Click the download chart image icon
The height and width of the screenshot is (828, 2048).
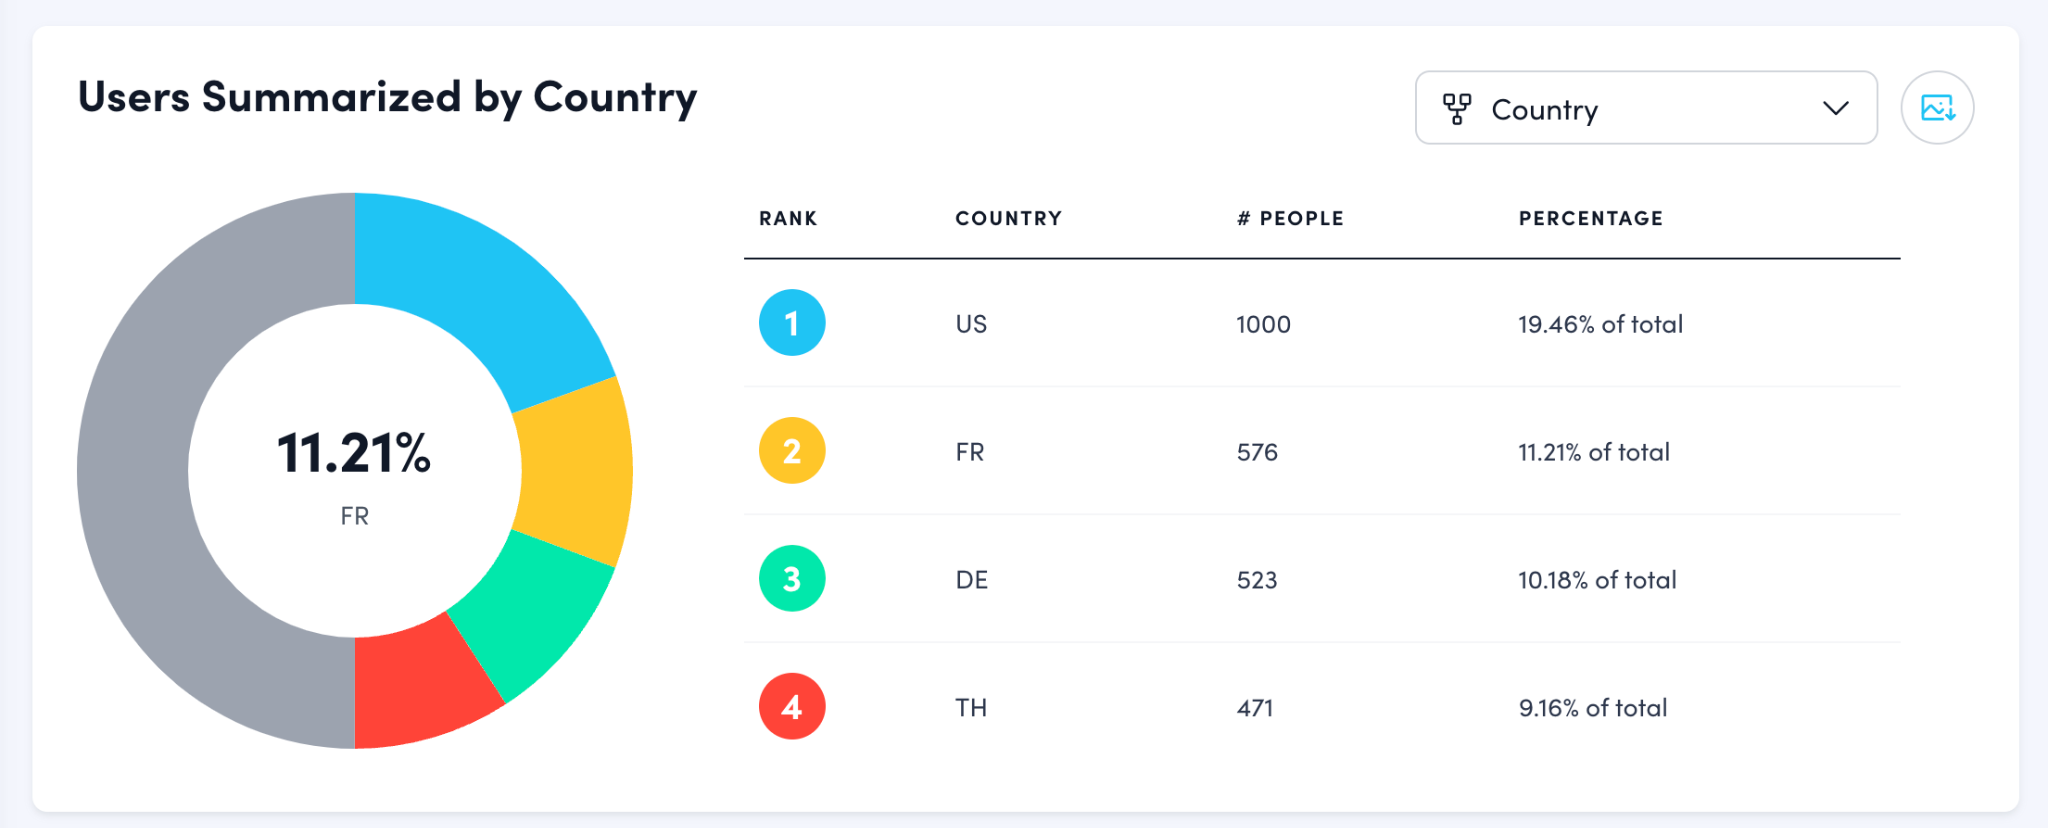(1937, 108)
